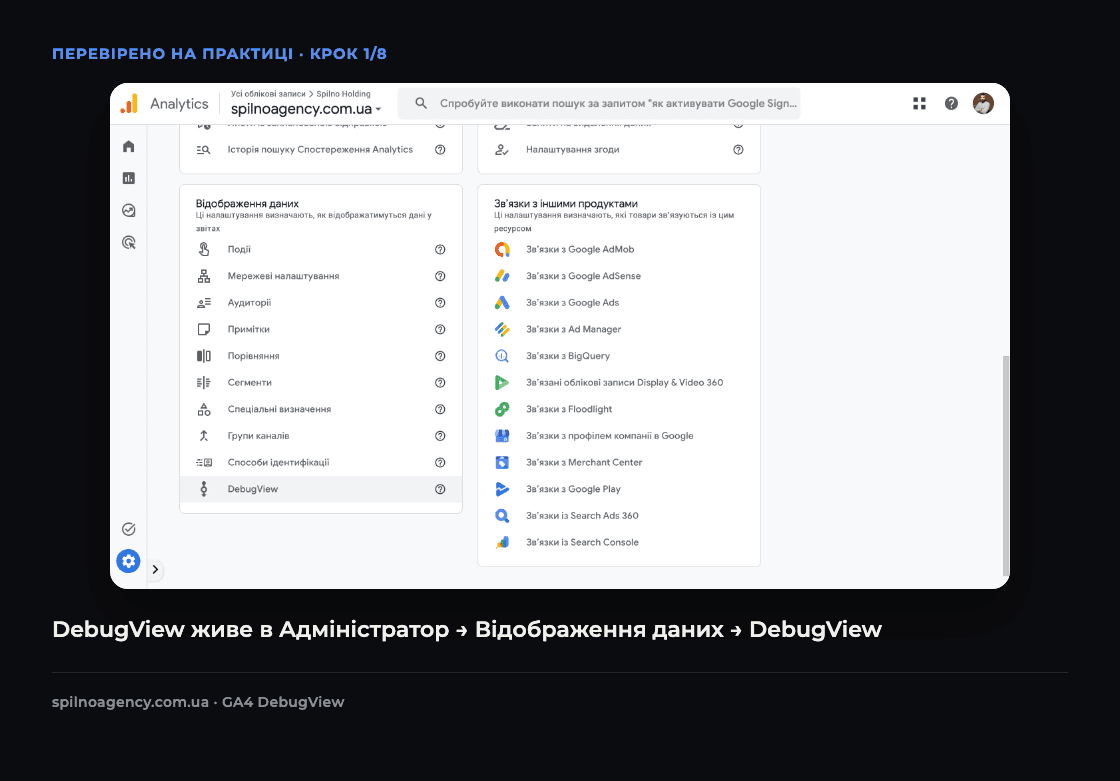The image size is (1120, 781).
Task: Open Зв'язки з профілем компанії в Google
Action: [x=619, y=436]
